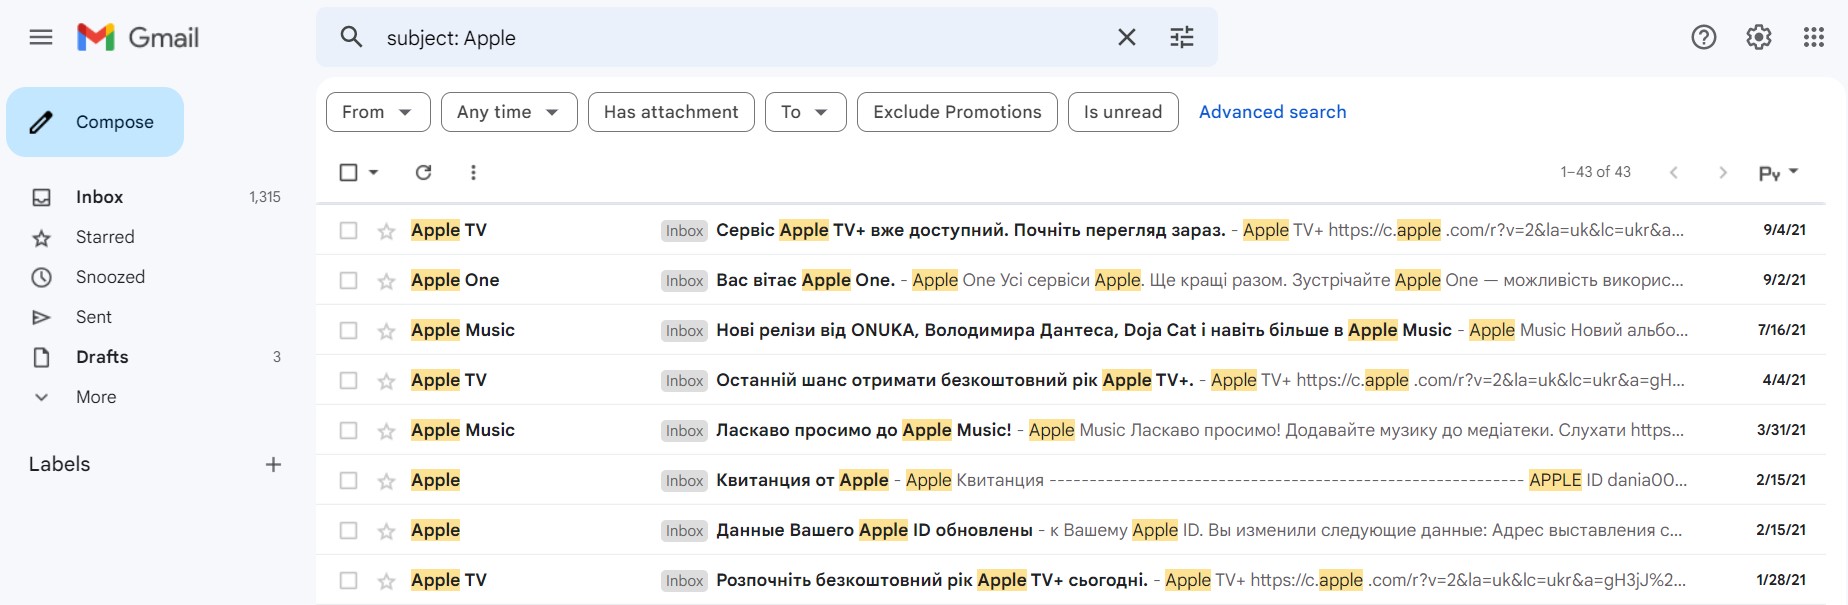The width and height of the screenshot is (1848, 605).
Task: Star the Apple TV 4/4/21 email
Action: coord(386,381)
